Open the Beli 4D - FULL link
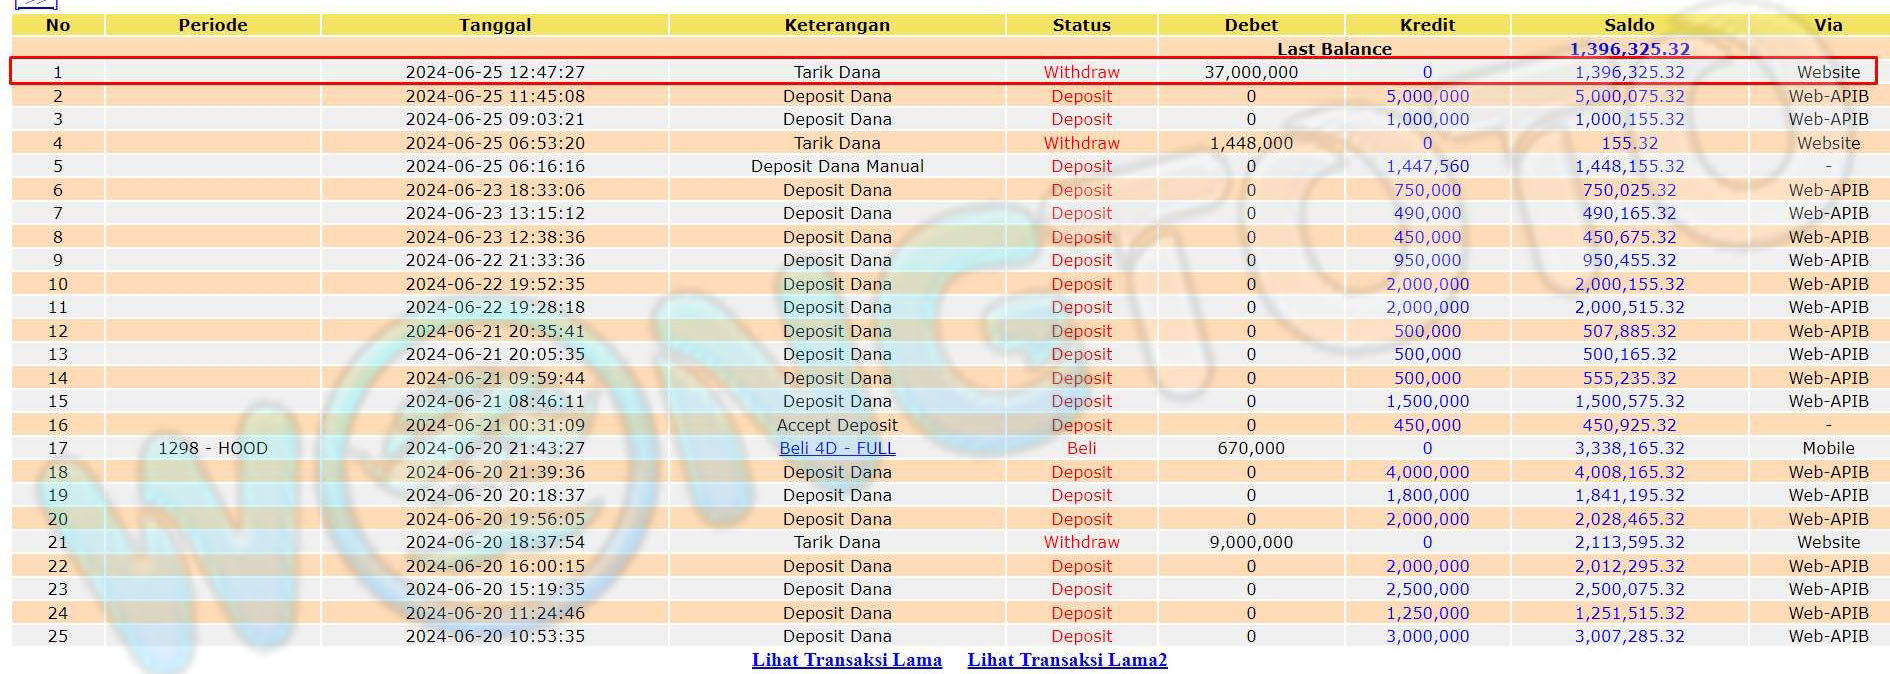 tap(837, 448)
